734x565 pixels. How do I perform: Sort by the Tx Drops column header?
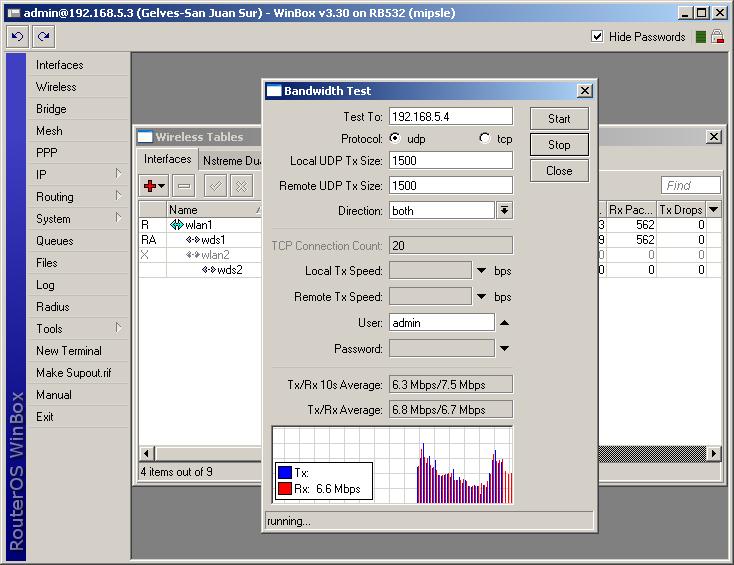pyautogui.click(x=681, y=210)
